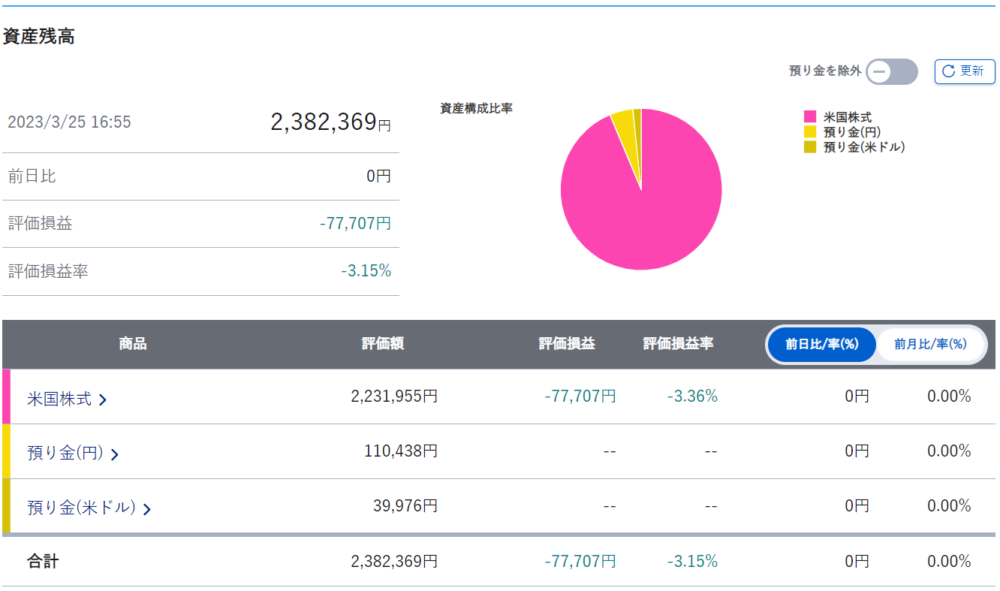Screen dimensions: 1000x591
Task: Open the 預り金(円) link
Action: pyautogui.click(x=65, y=454)
